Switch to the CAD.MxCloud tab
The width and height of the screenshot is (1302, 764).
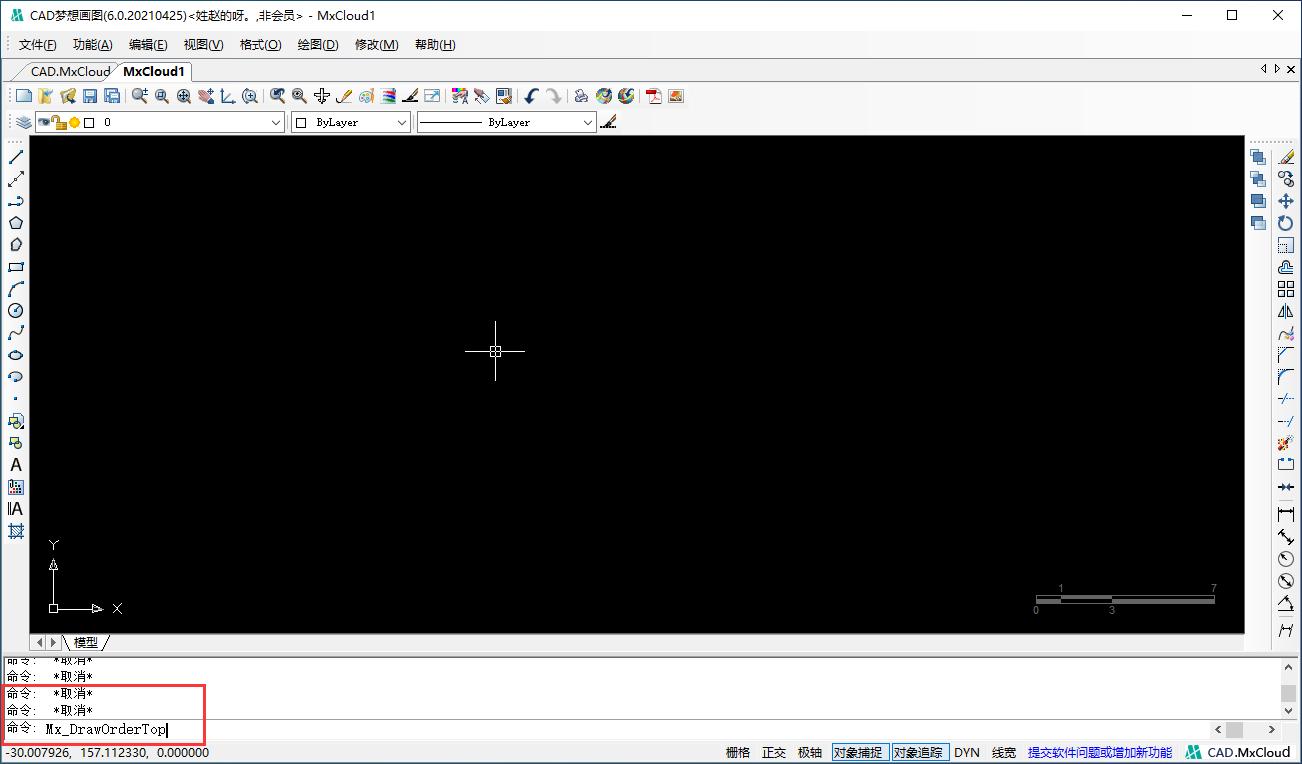[70, 71]
